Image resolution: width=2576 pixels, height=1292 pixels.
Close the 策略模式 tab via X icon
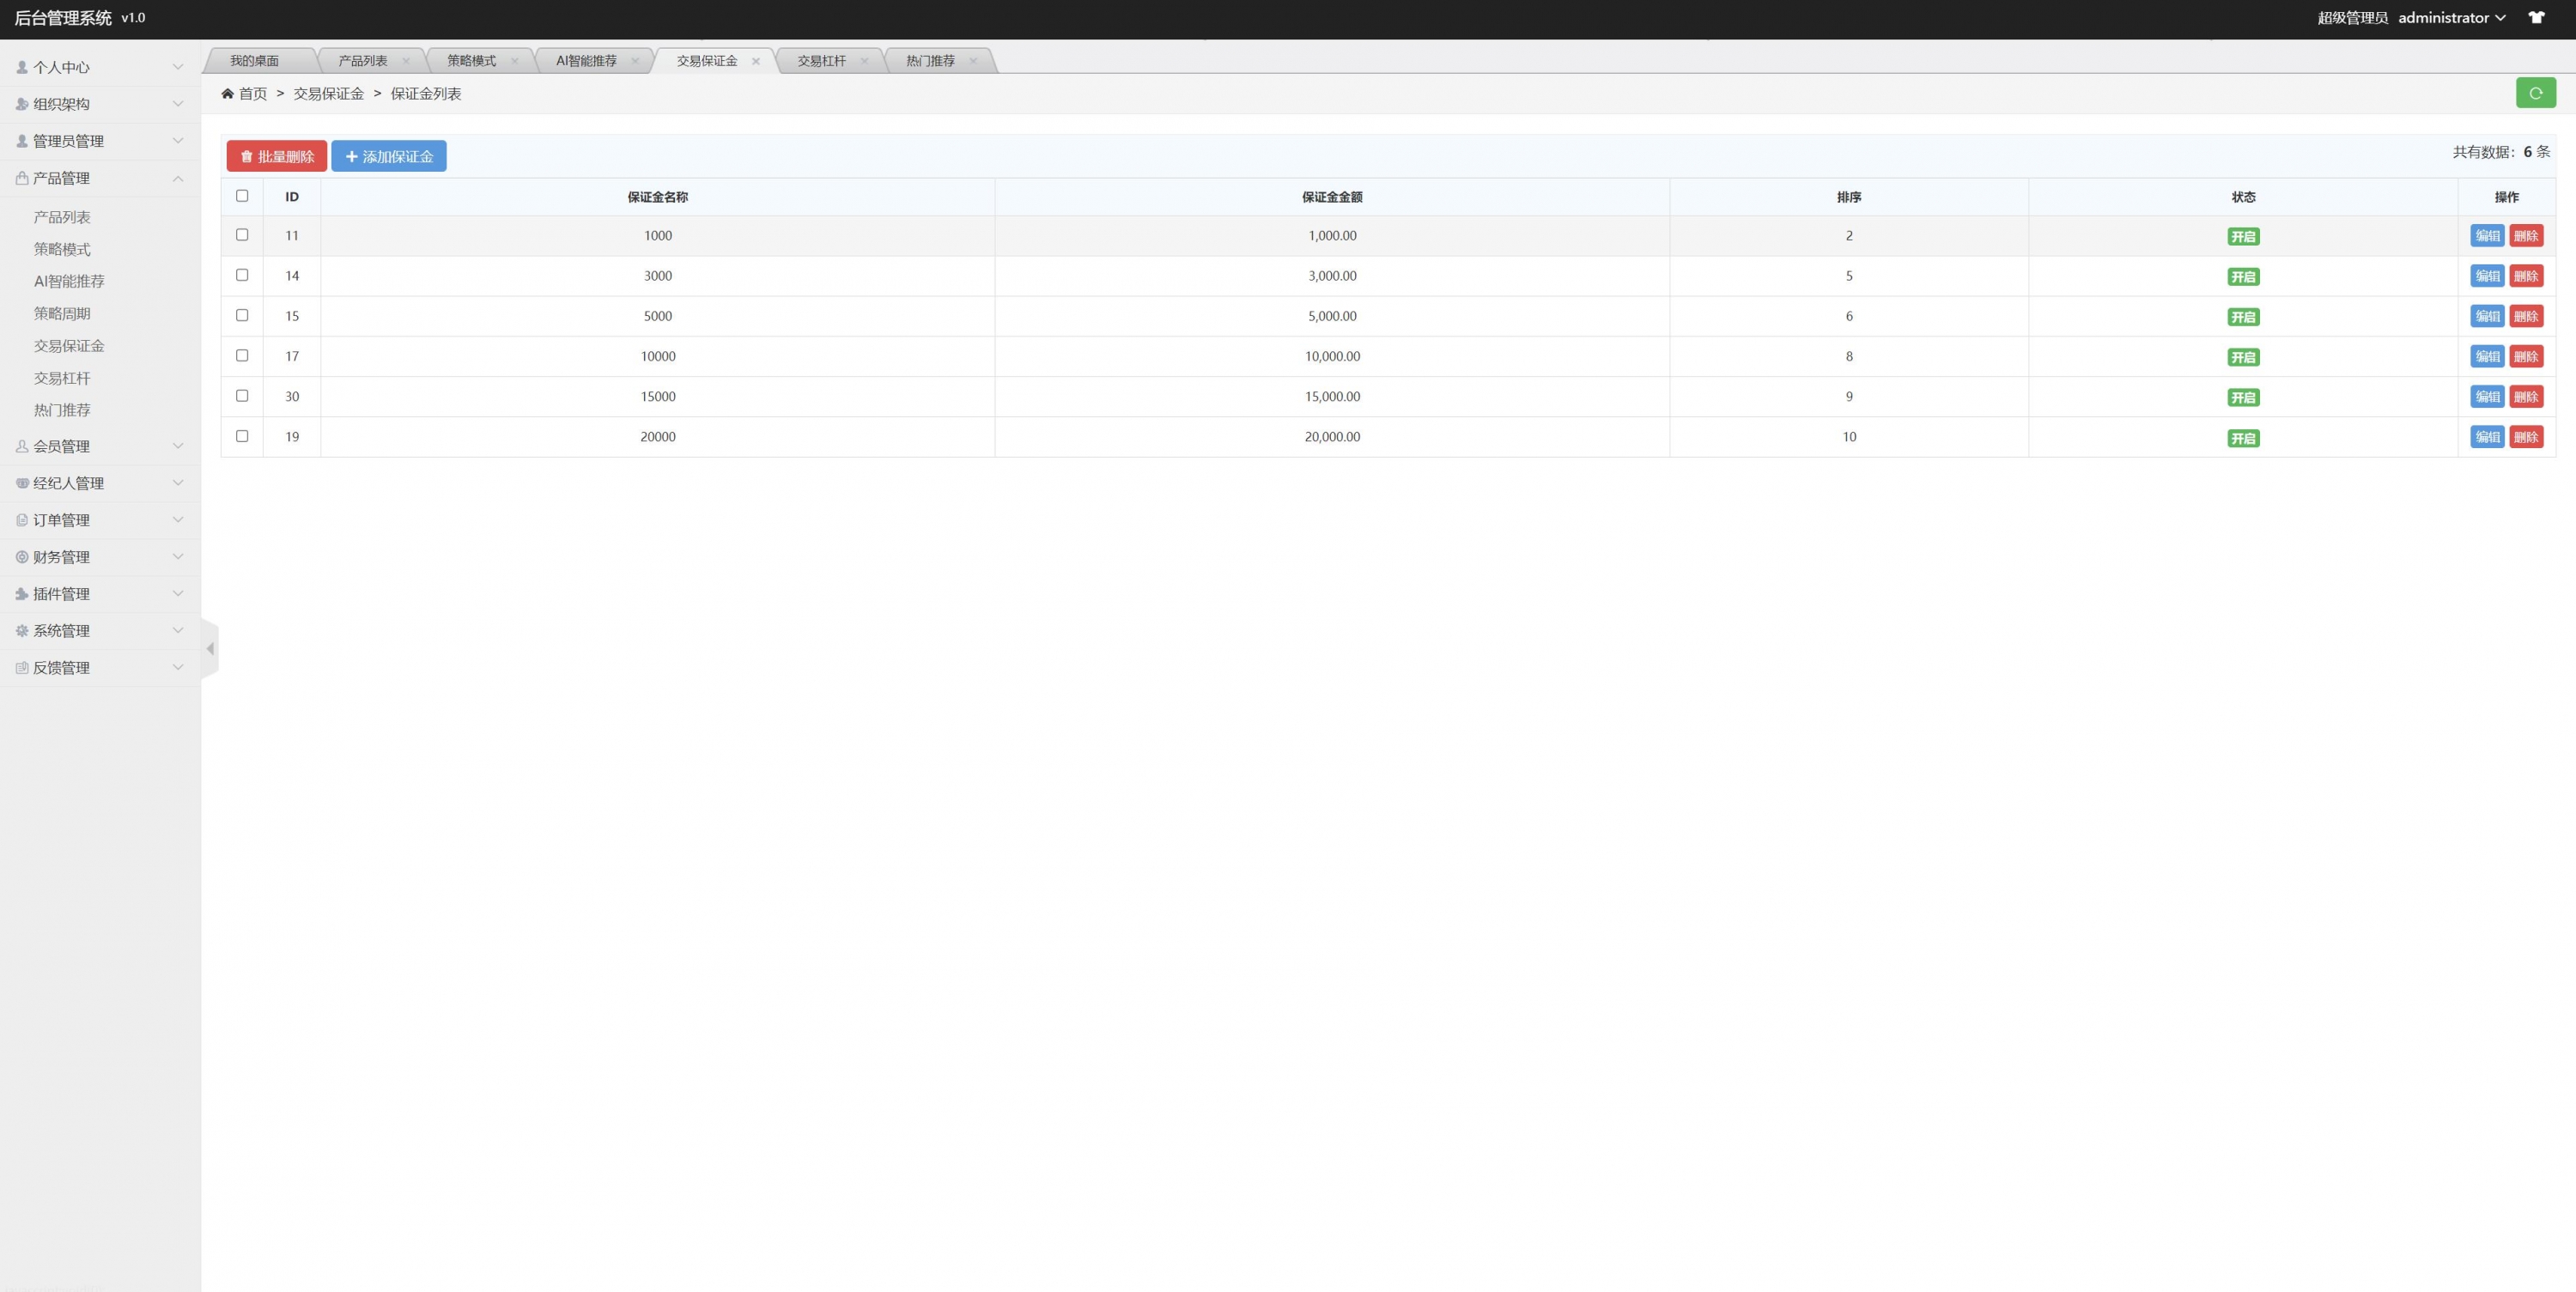tap(515, 61)
